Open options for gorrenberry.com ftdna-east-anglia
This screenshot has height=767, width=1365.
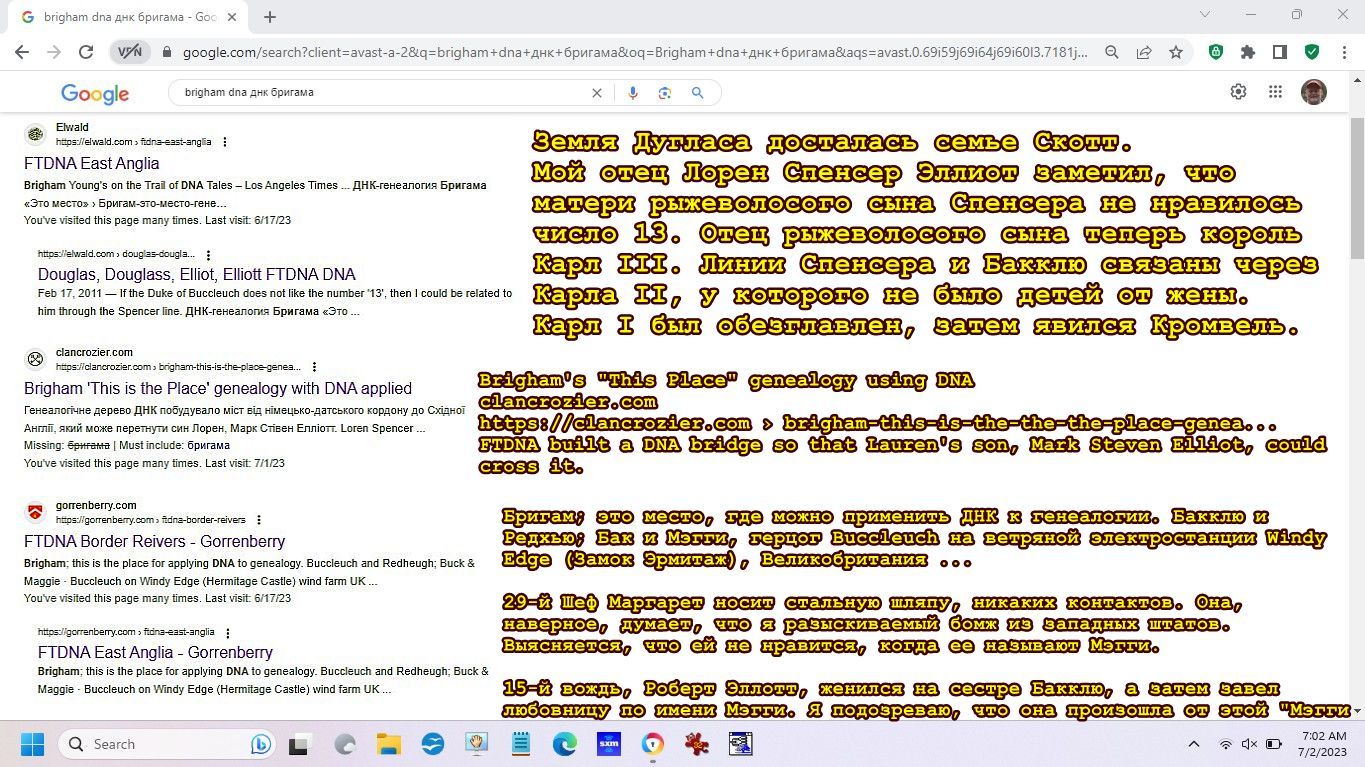pyautogui.click(x=227, y=632)
